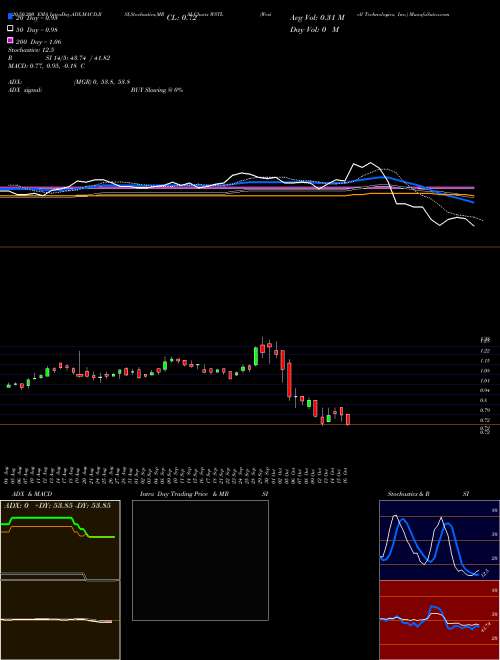
Task: Click the 'Intra Day Trading Price & MR' title
Action: coord(184,494)
